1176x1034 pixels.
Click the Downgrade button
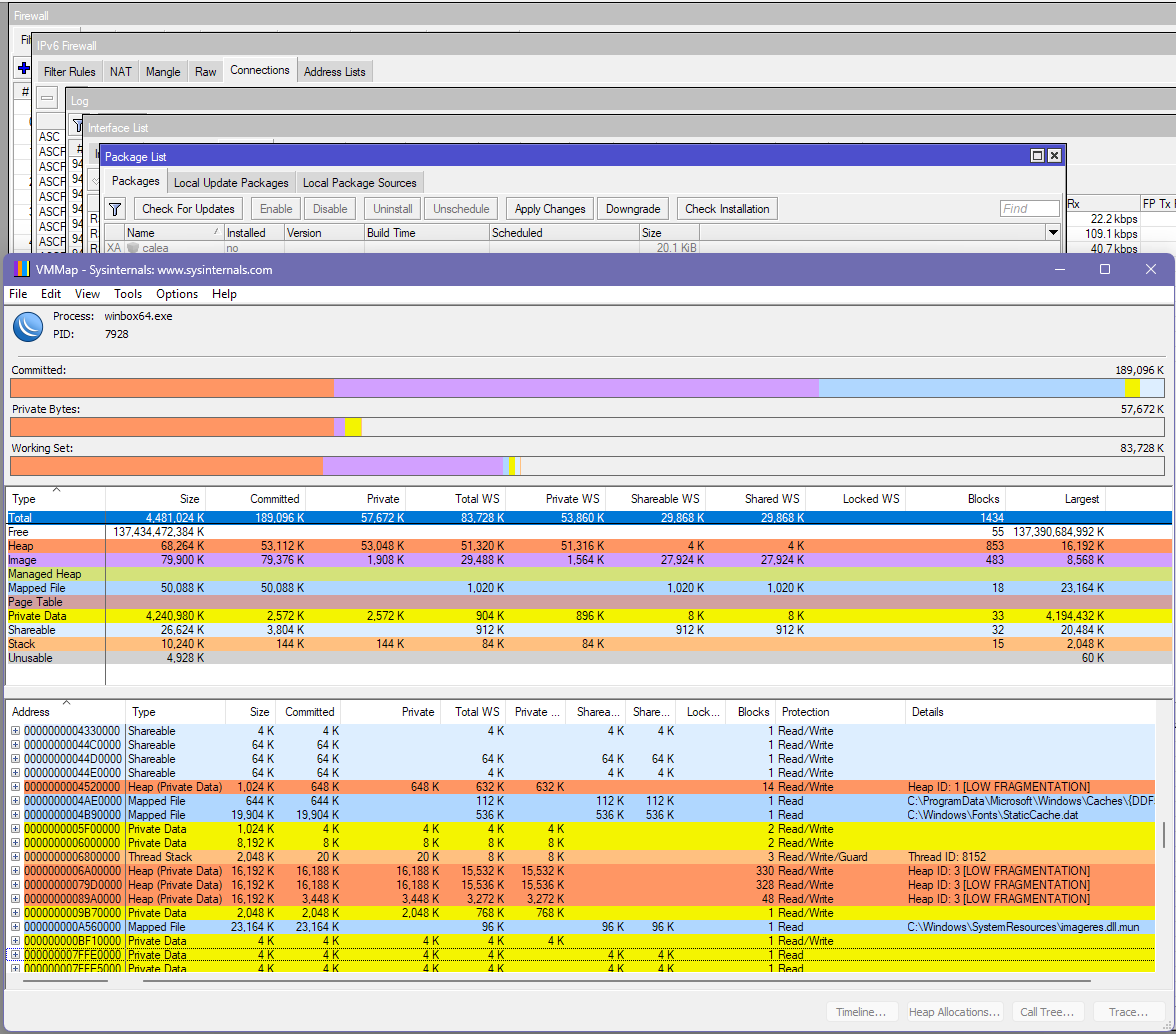tap(633, 209)
